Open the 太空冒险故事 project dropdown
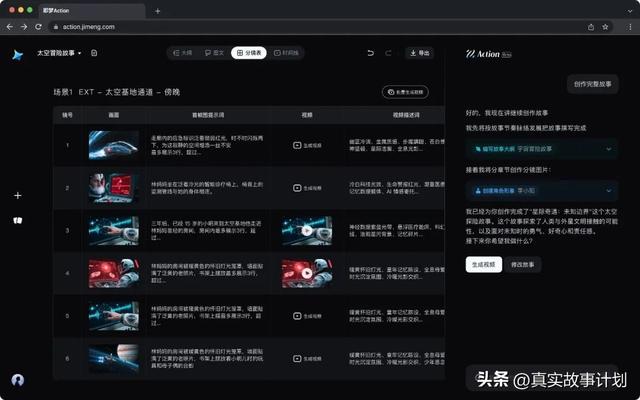 click(x=59, y=53)
